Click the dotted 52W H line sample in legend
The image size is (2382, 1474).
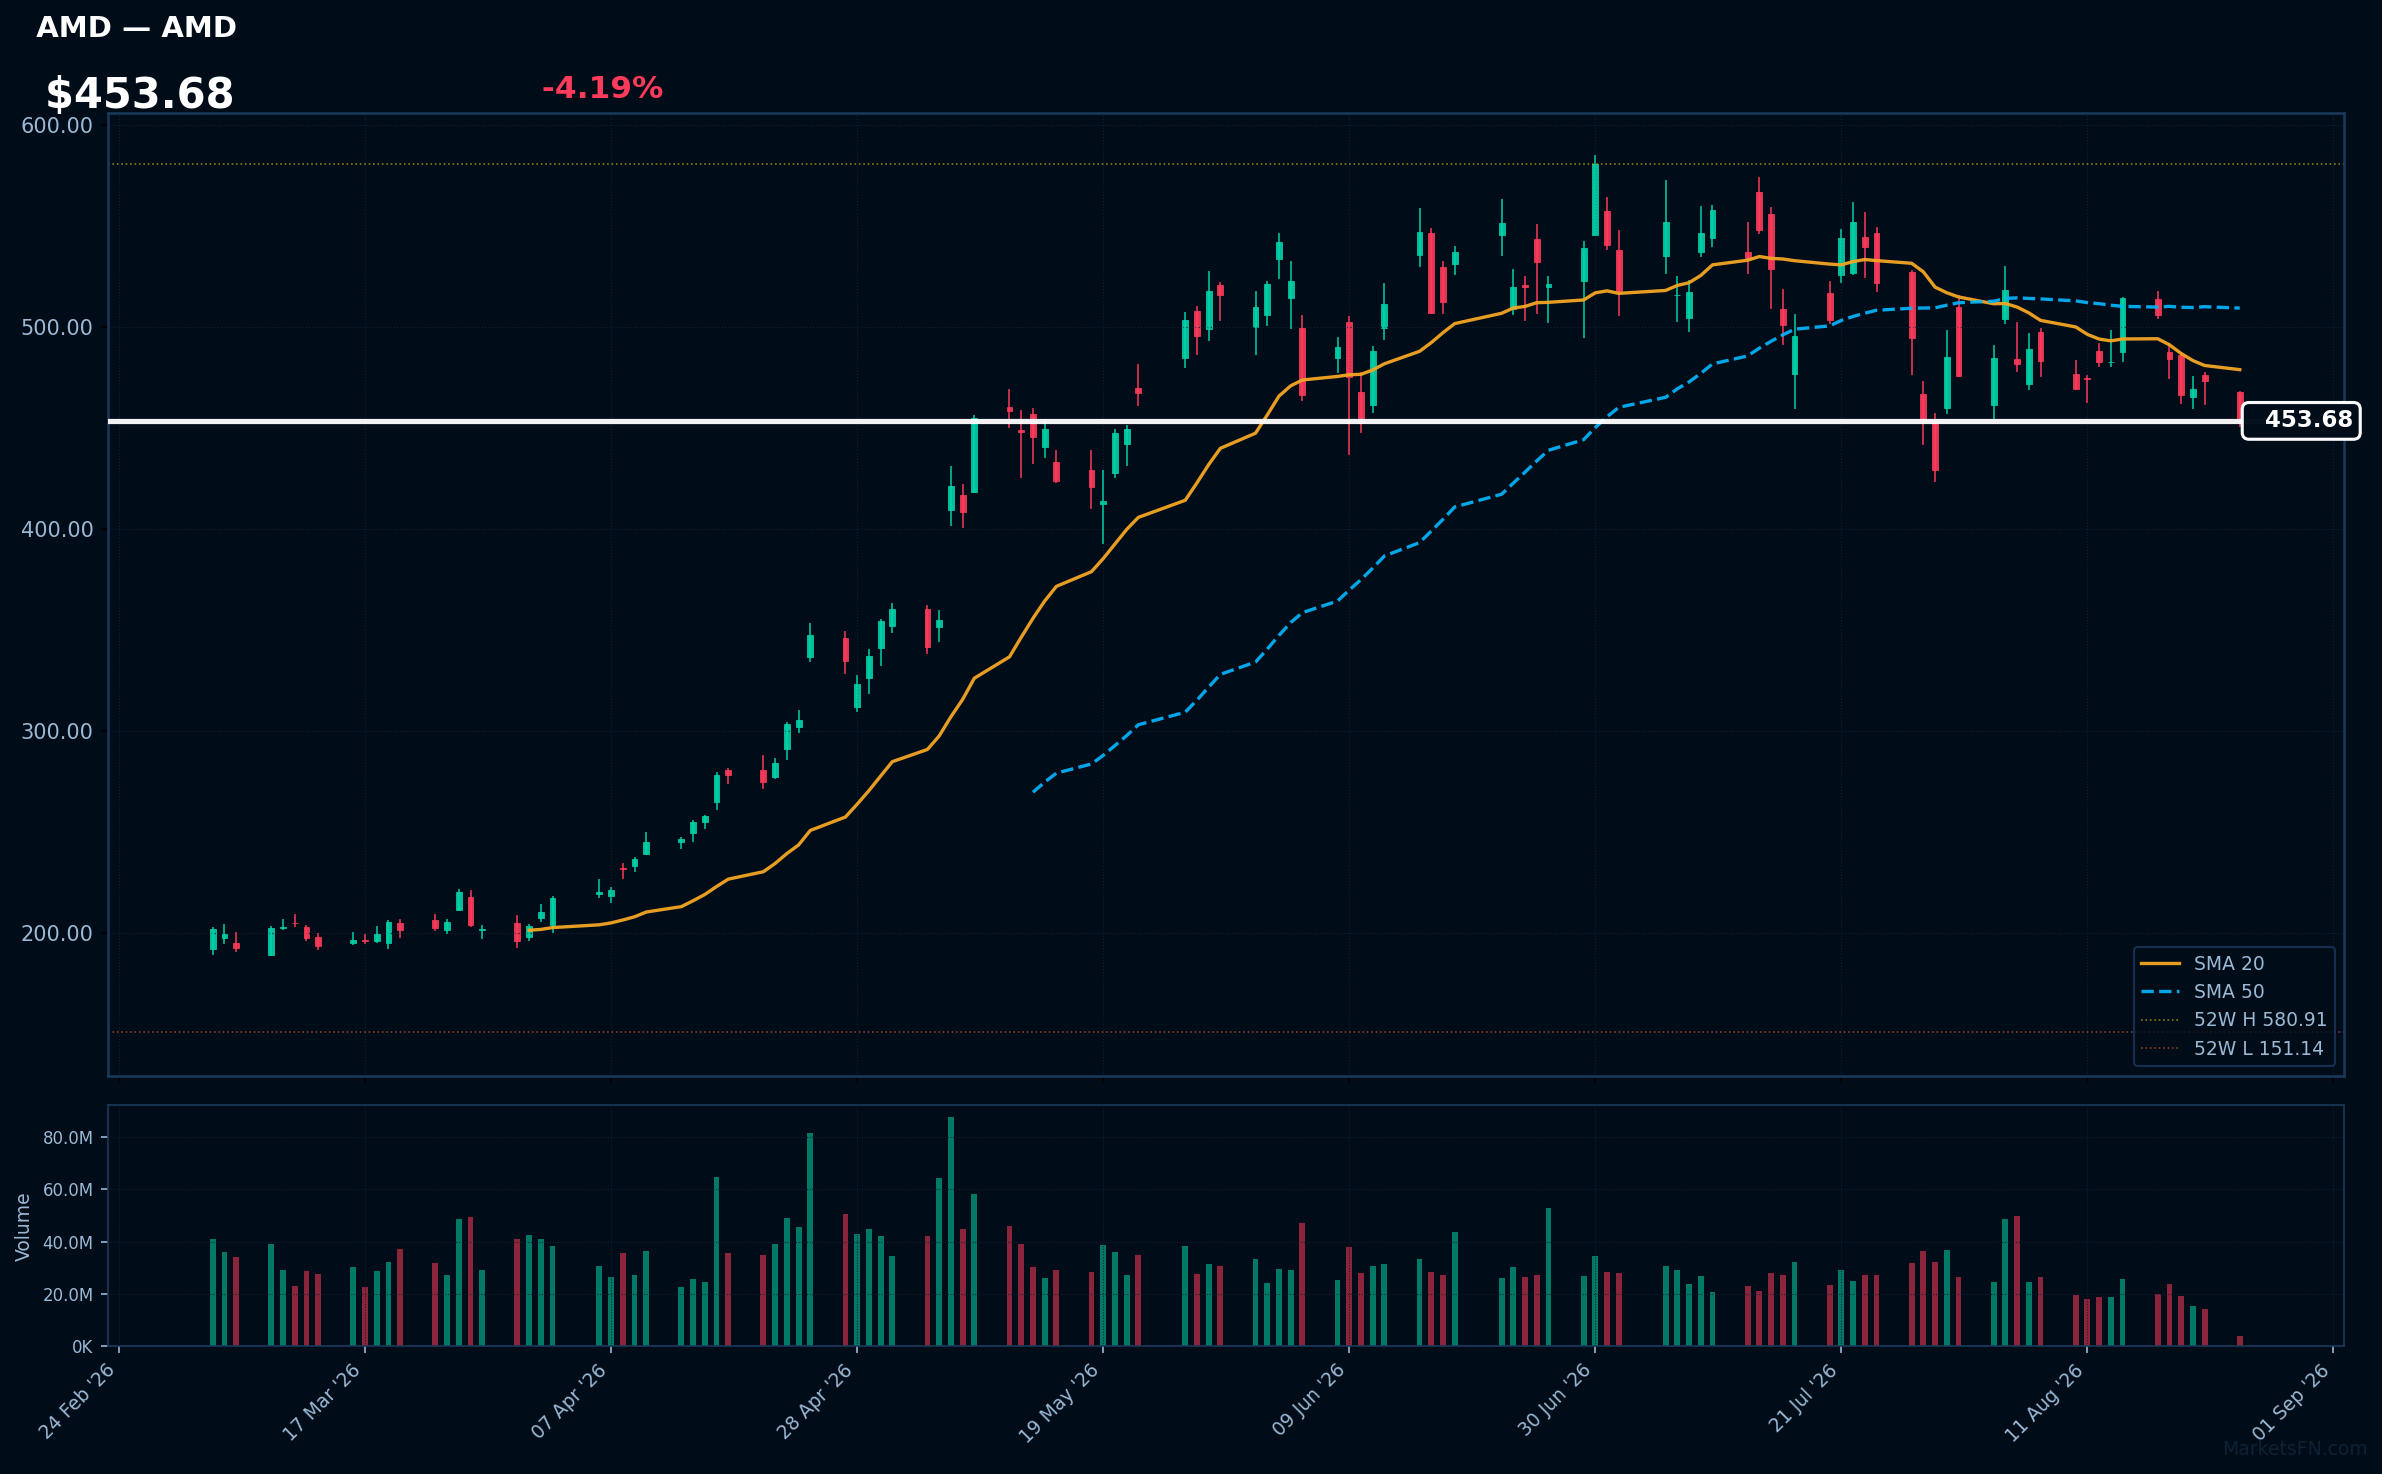click(2160, 1020)
